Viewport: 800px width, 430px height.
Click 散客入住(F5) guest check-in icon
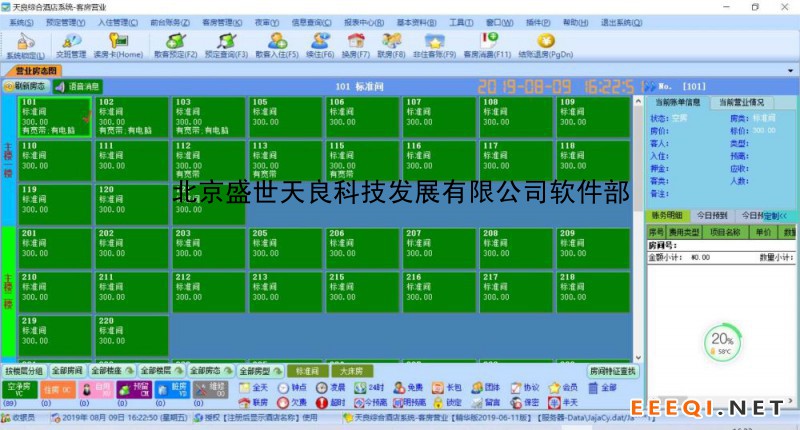[x=276, y=43]
